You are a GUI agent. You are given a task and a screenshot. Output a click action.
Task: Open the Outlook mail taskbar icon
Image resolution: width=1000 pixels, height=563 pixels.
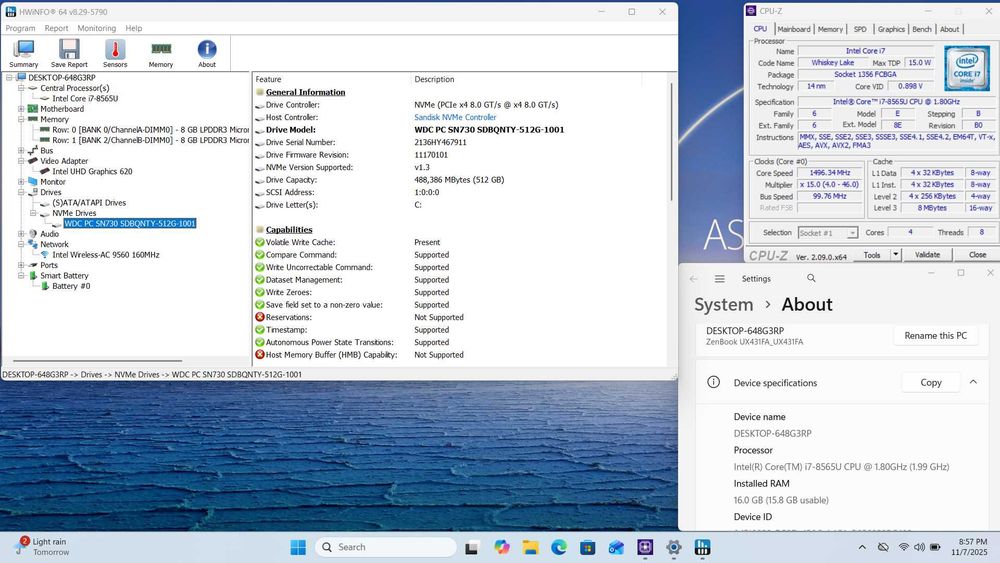click(616, 547)
